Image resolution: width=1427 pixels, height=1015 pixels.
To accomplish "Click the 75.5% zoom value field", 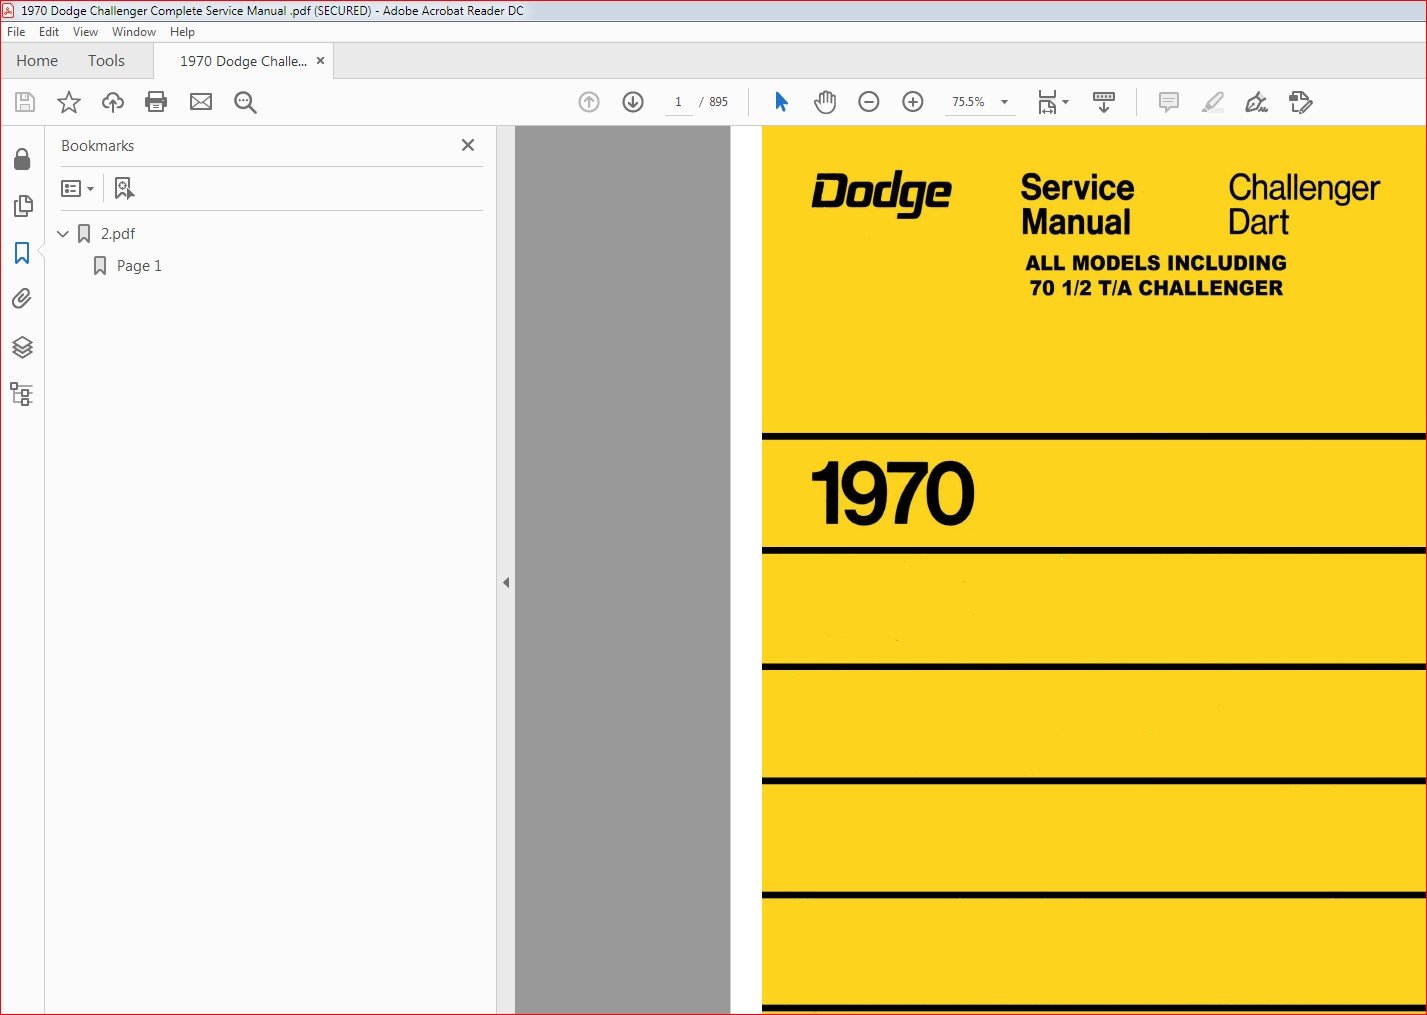I will tap(968, 102).
